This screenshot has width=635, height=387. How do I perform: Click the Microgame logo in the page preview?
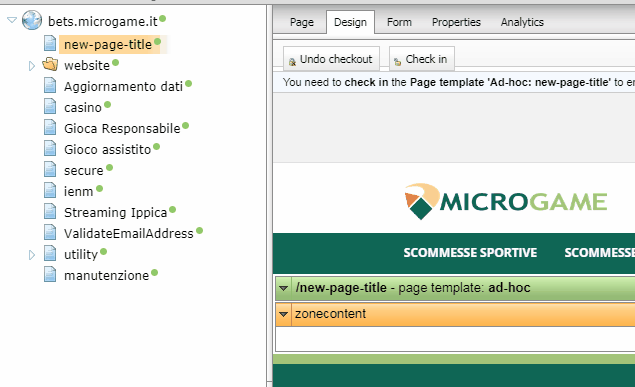pyautogui.click(x=505, y=201)
